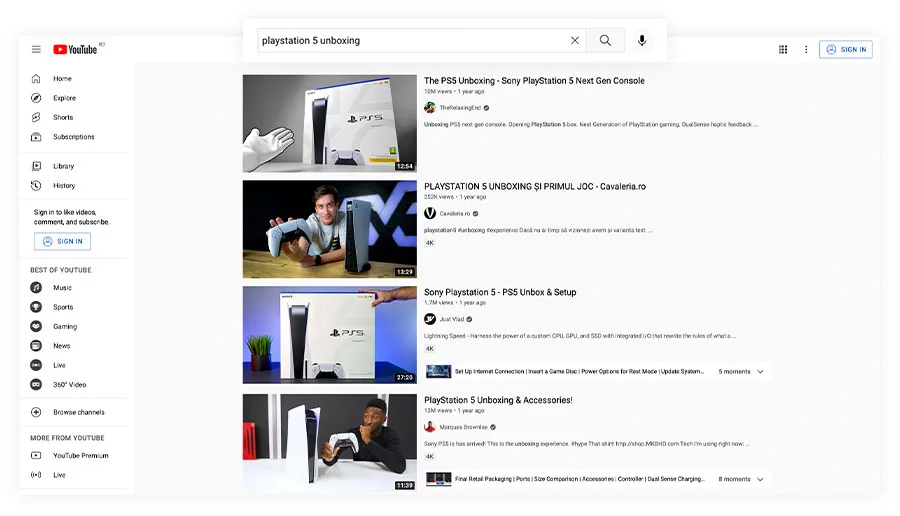Image resolution: width=900 pixels, height=516 pixels.
Task: Click the Set Up Internet Connection moments thumbnail
Action: click(439, 371)
